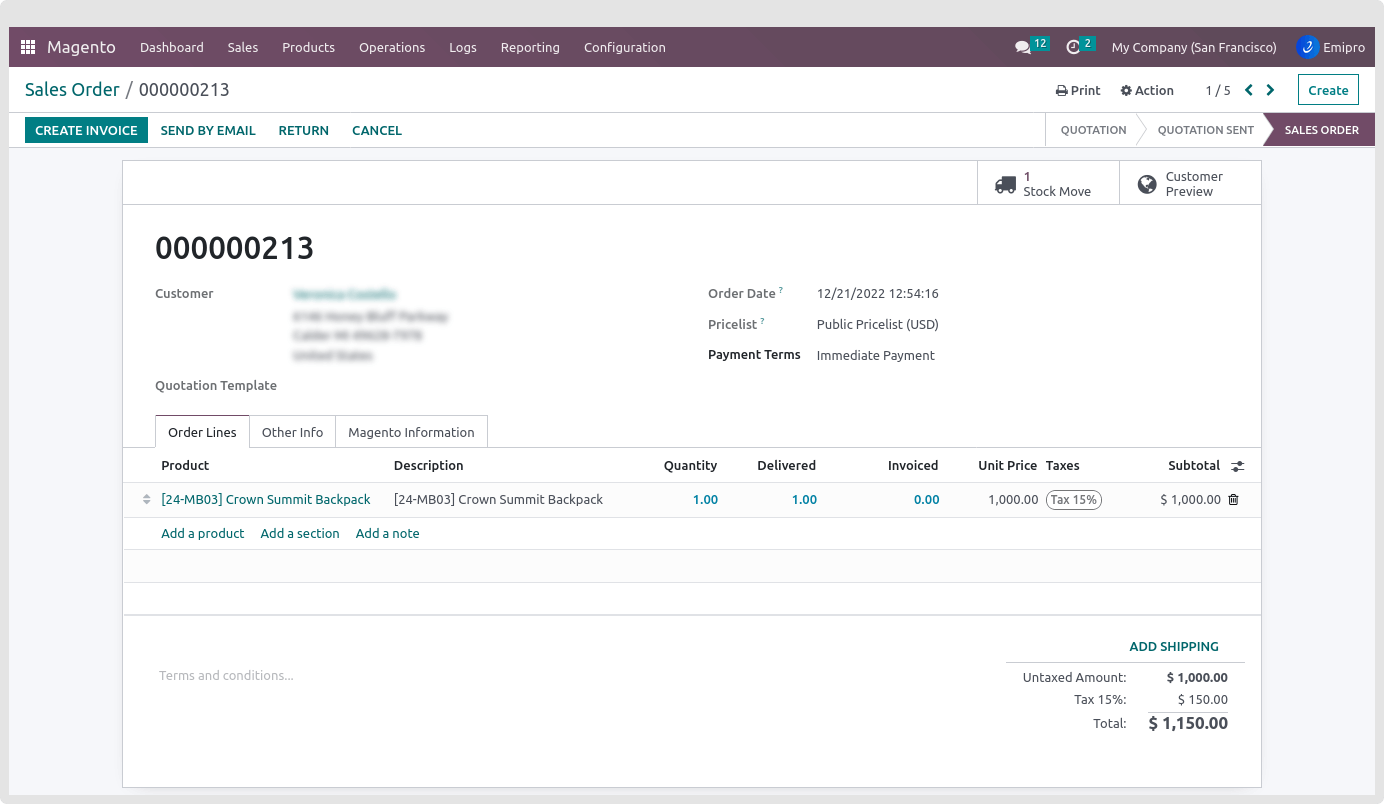
Task: Switch to the Magento Information tab
Action: 411,432
